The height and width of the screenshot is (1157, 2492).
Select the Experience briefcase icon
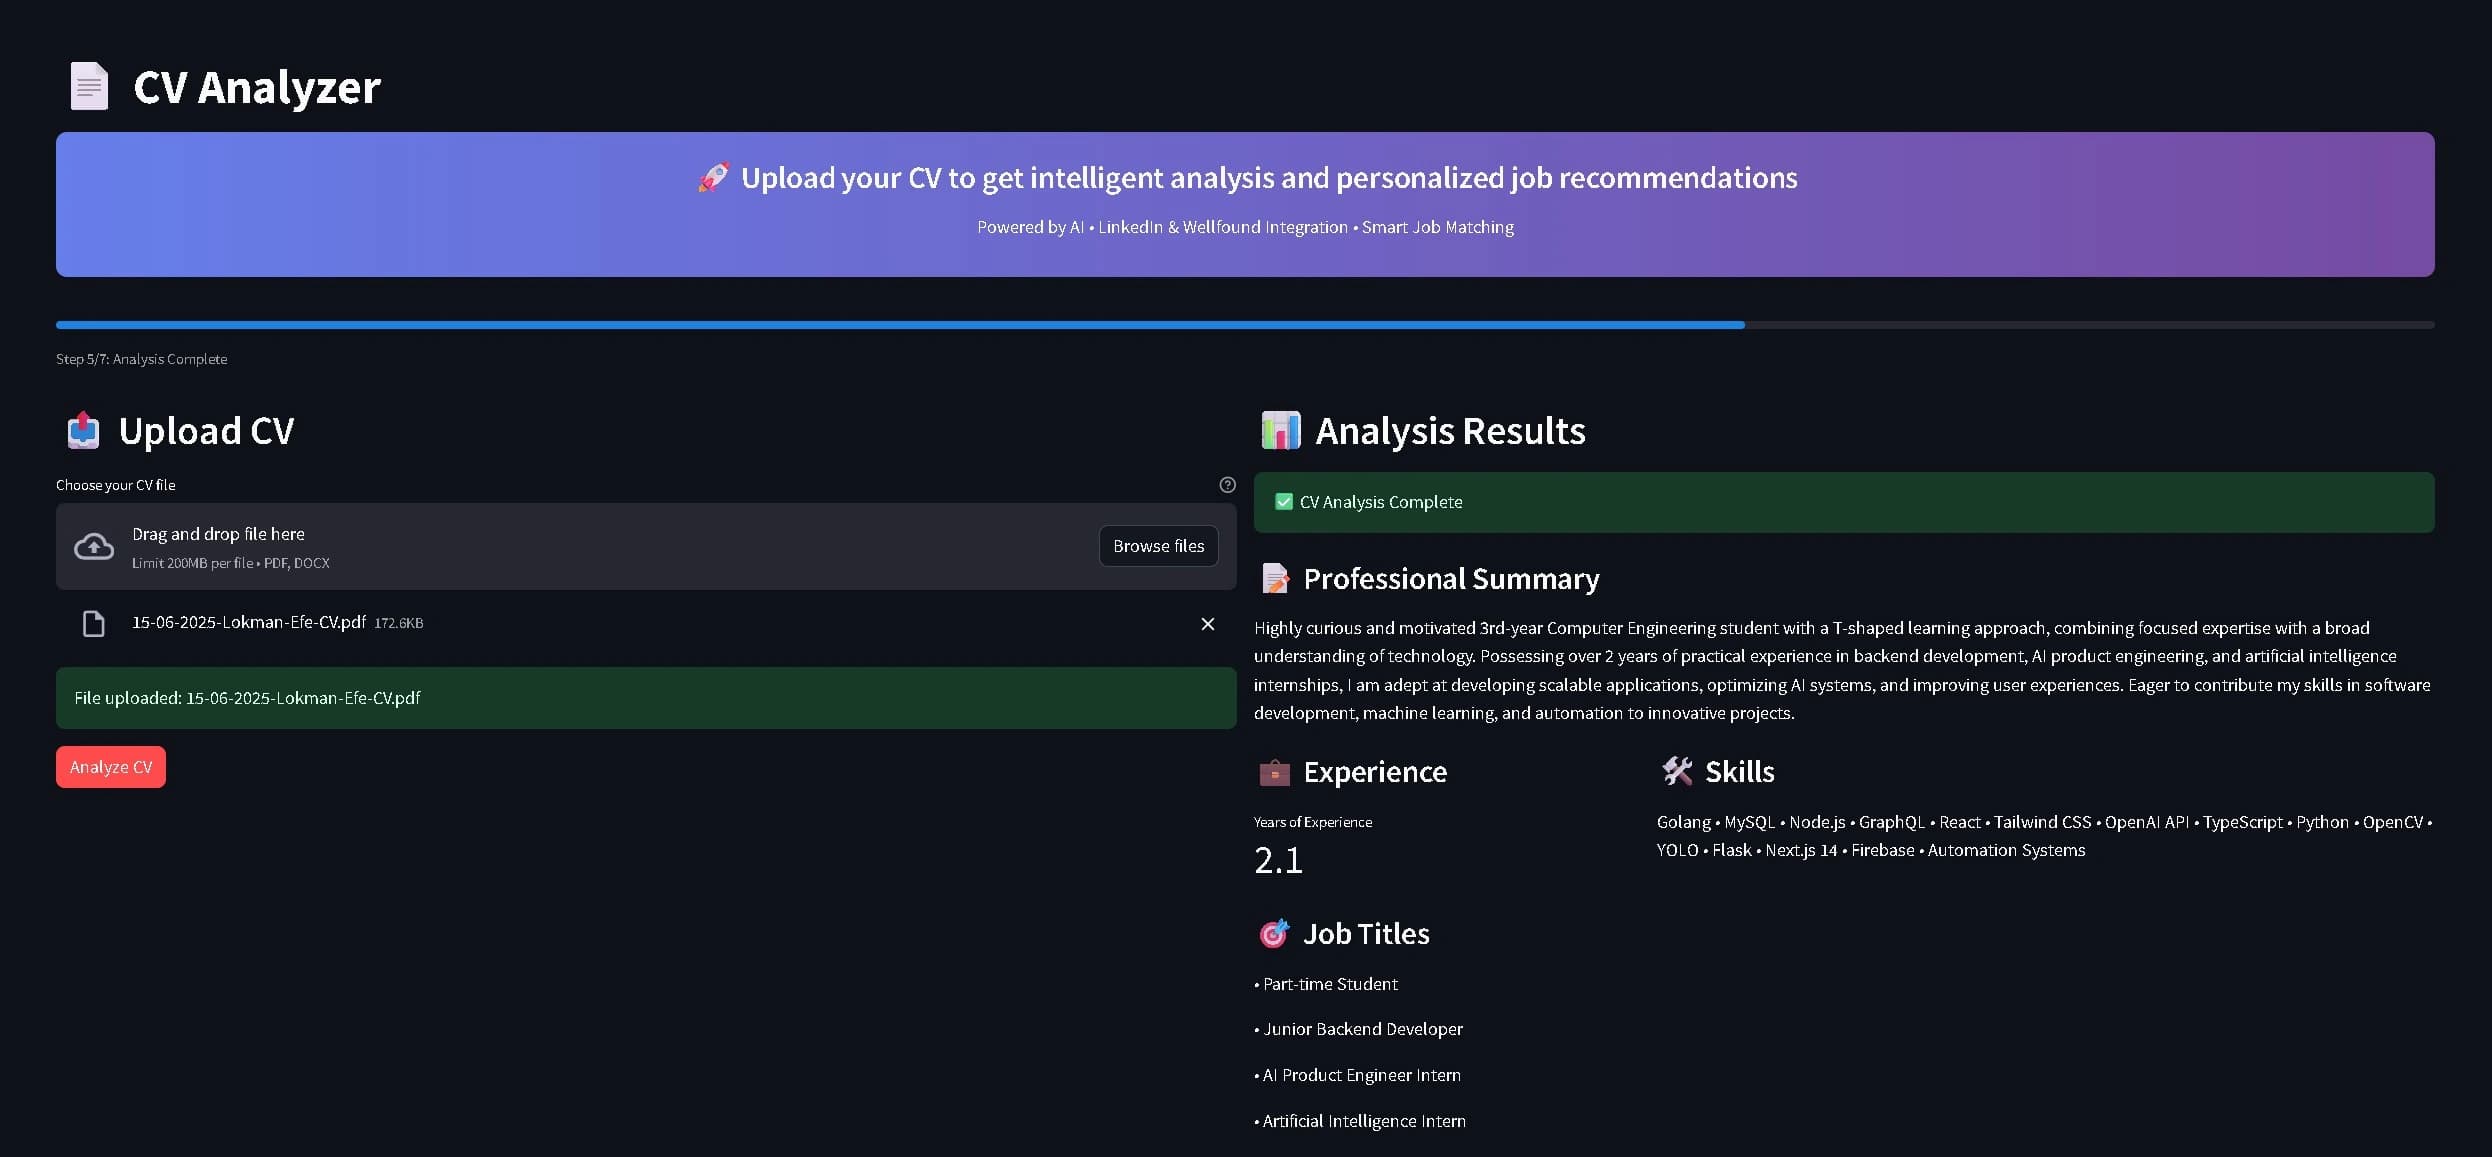click(x=1274, y=771)
